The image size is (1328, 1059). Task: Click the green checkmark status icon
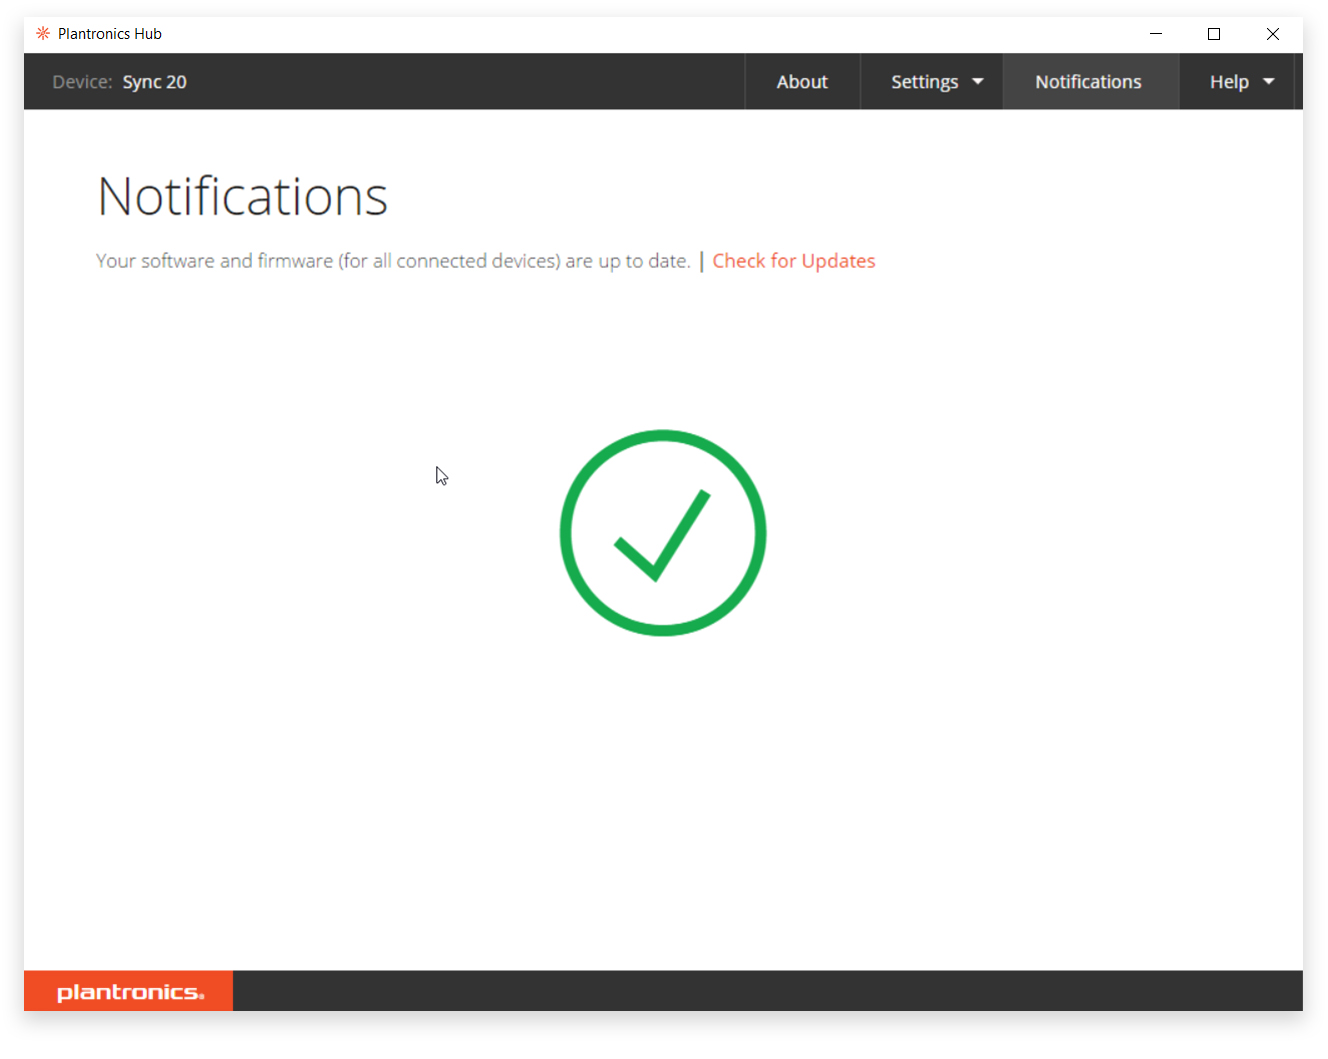663,533
